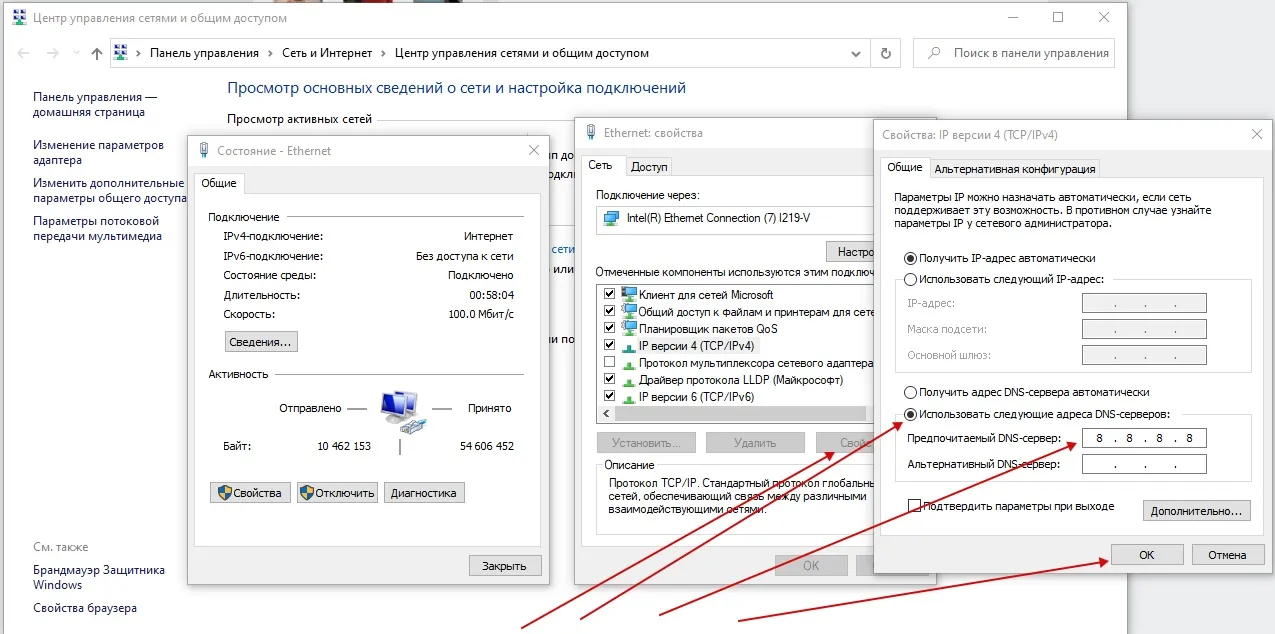
Task: Expand chevron after Панель управления breadcrumb
Action: pyautogui.click(x=268, y=54)
